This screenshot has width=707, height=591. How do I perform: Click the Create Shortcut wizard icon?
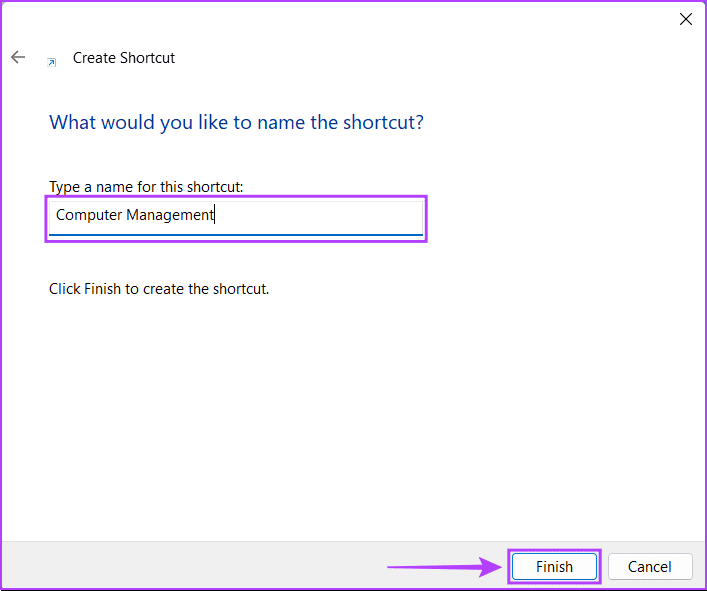52,62
